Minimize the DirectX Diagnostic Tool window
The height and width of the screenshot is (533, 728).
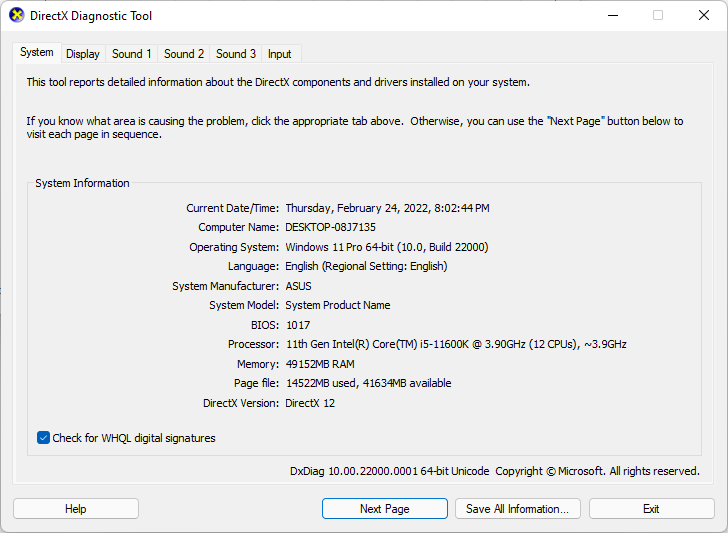613,15
